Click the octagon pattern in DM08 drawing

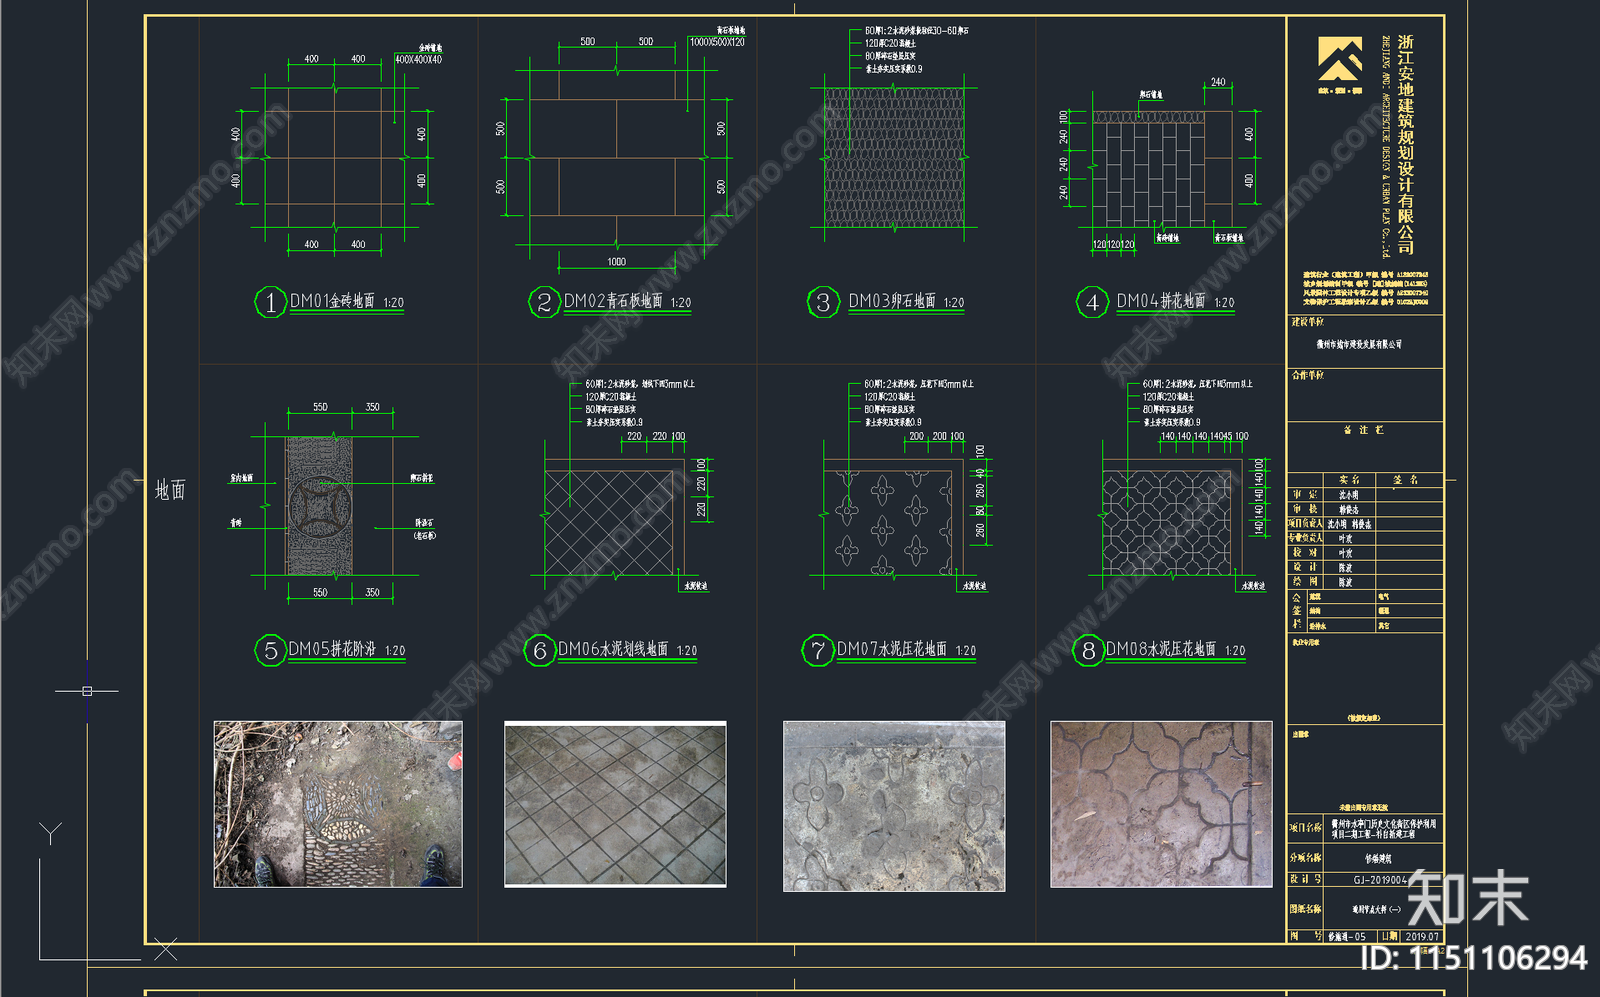point(1167,523)
